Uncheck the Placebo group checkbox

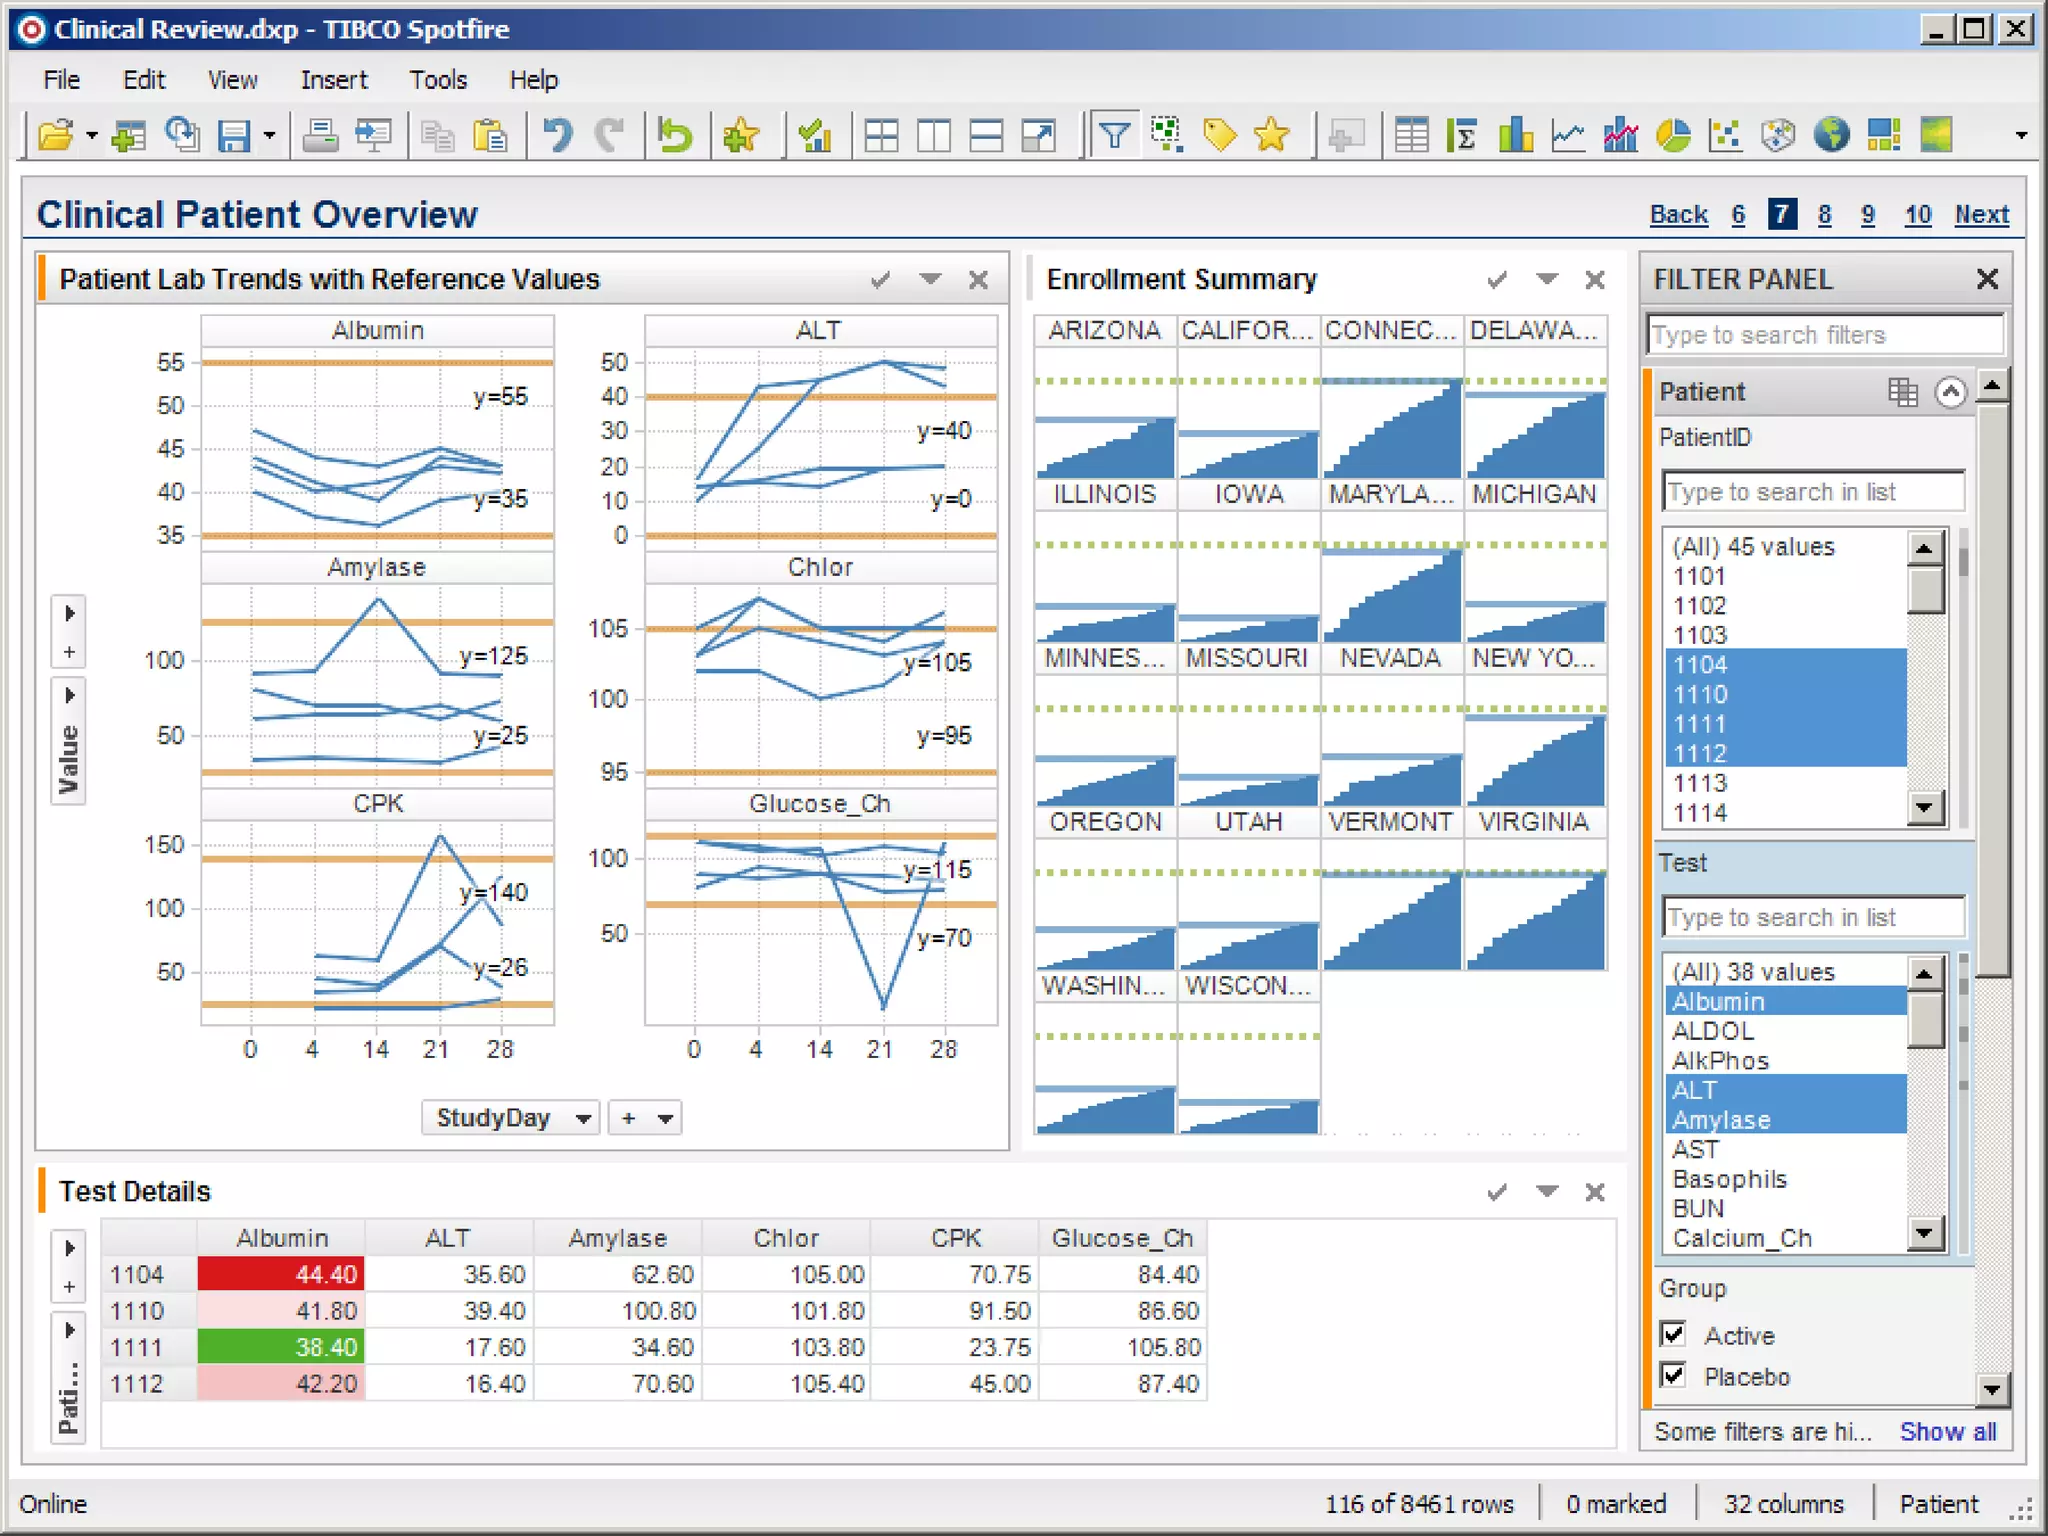point(1673,1375)
